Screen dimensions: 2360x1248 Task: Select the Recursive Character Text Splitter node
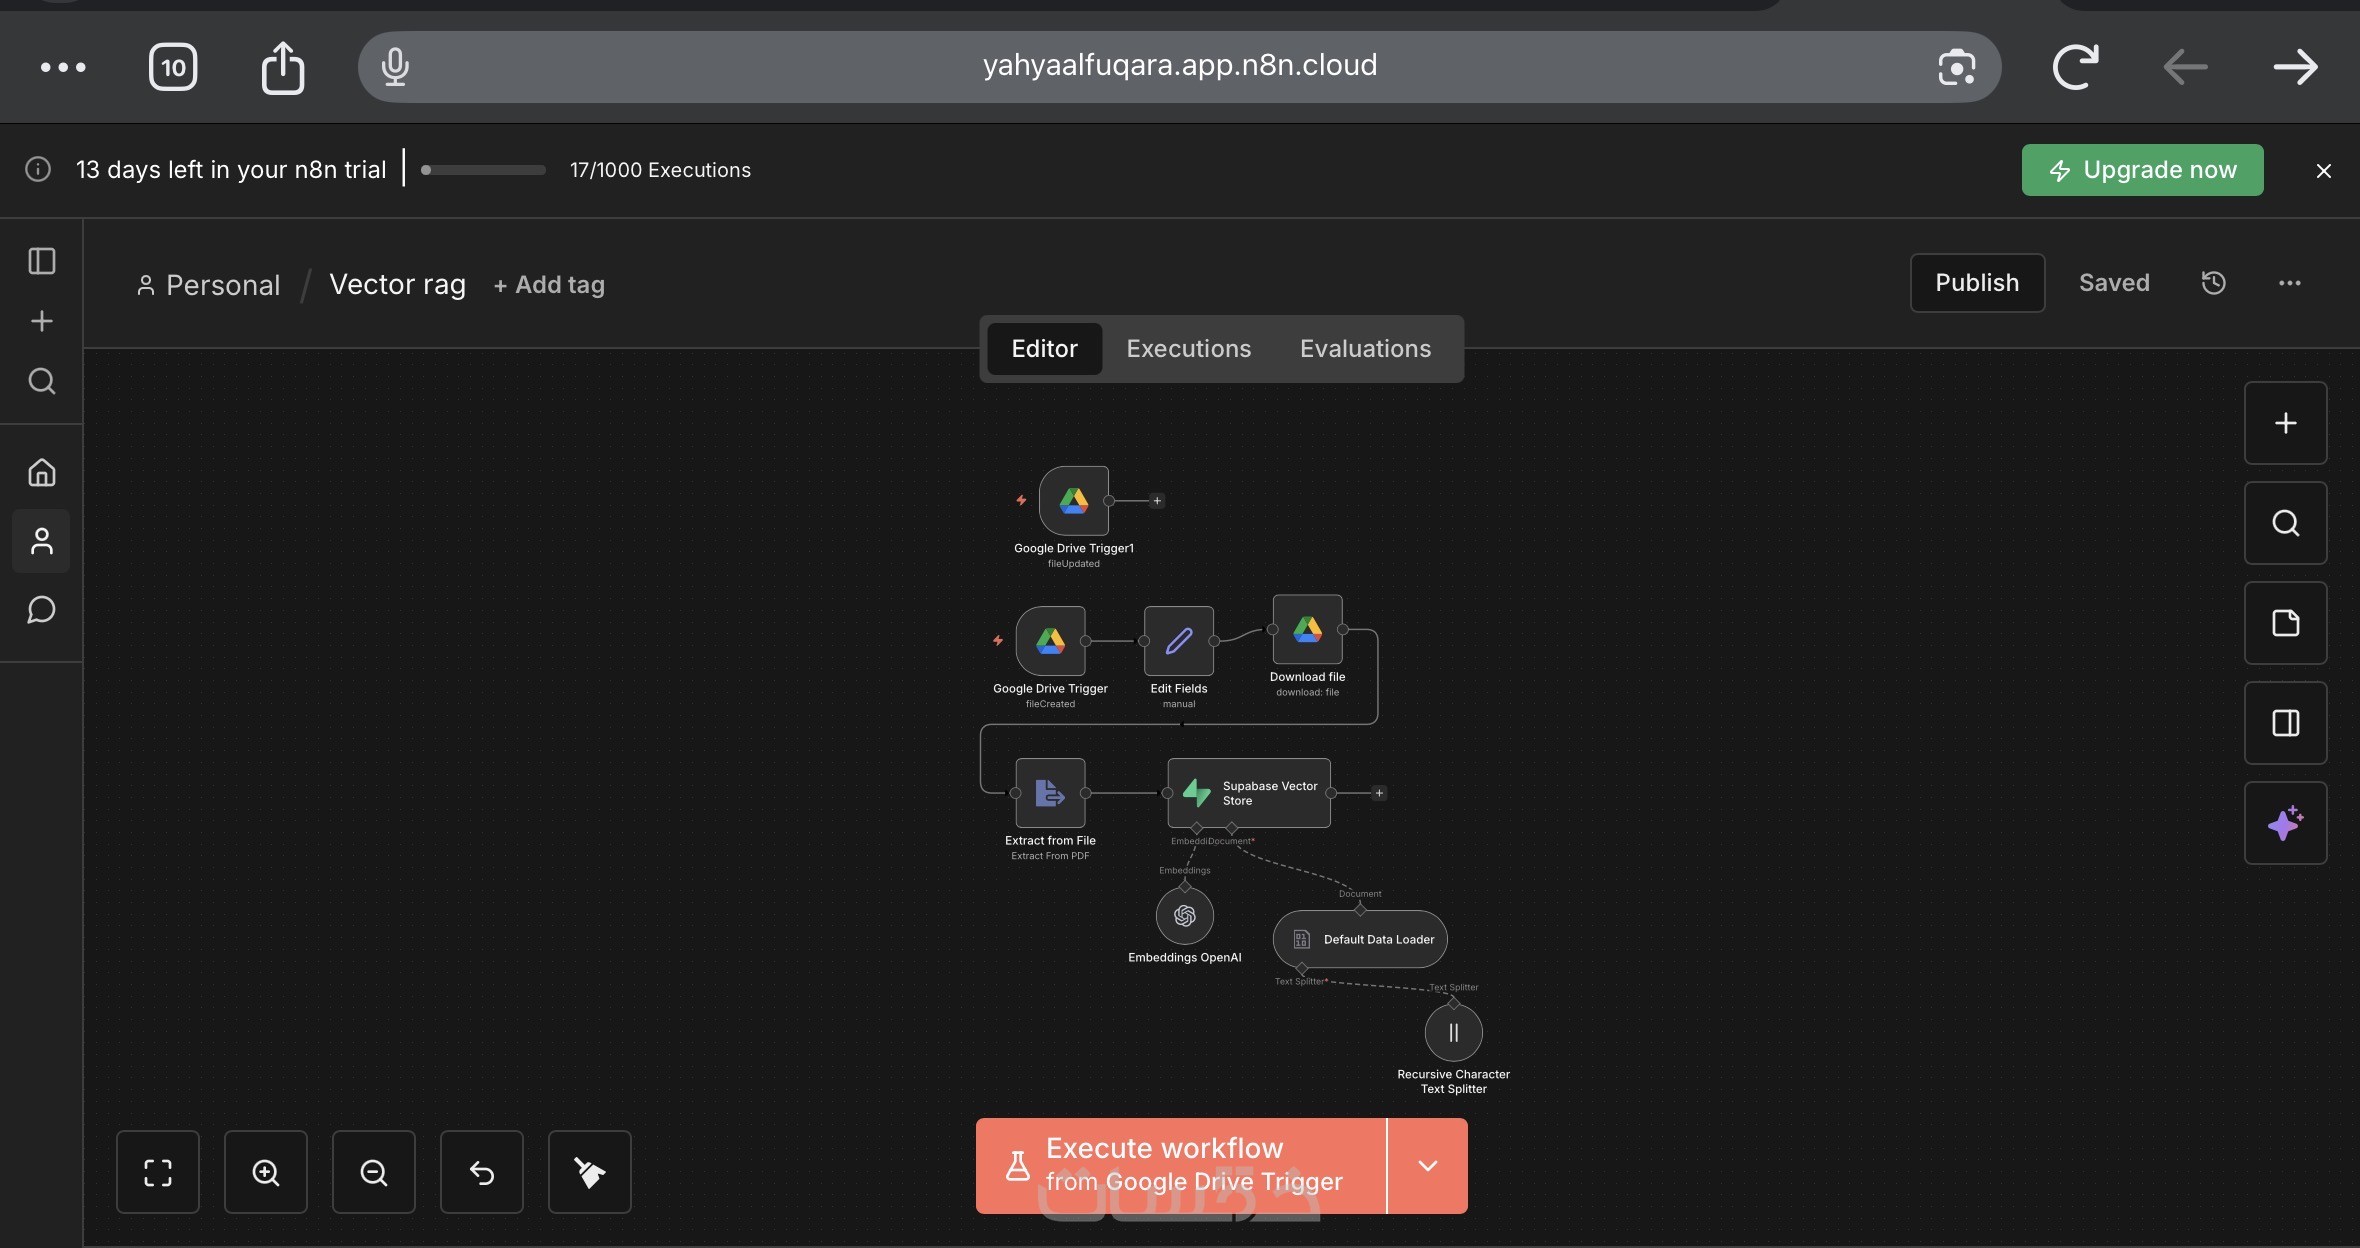(1453, 1033)
